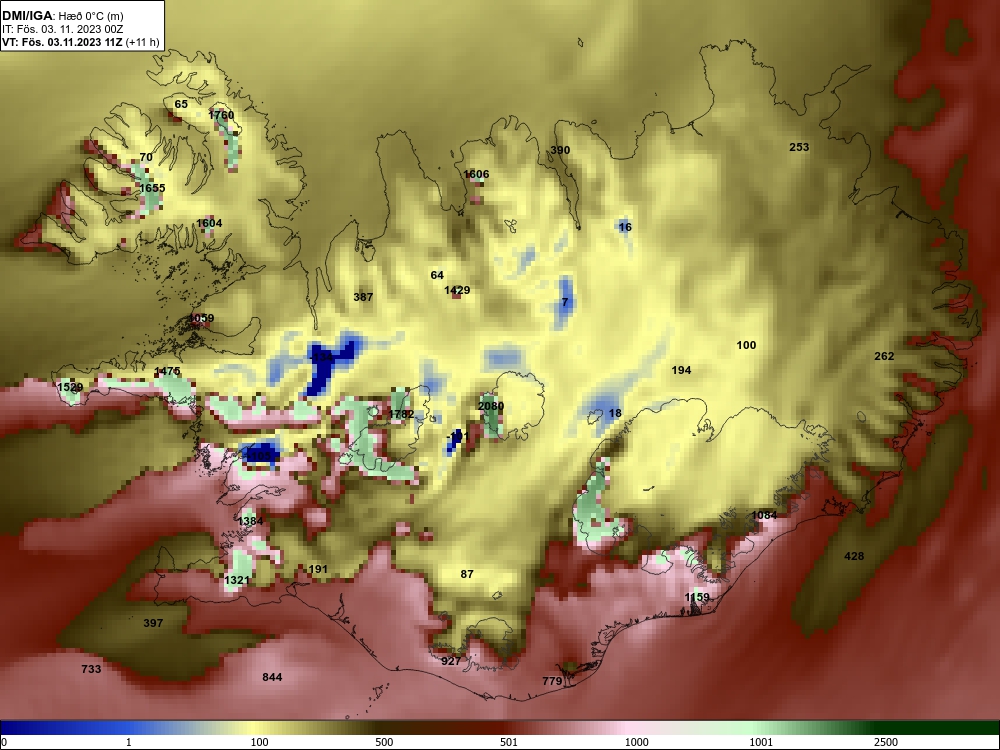The height and width of the screenshot is (750, 1000).
Task: Click the map value 397
Action: [153, 623]
